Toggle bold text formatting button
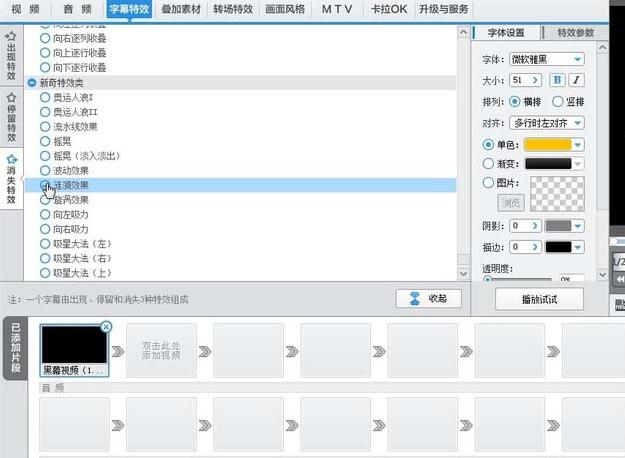 558,80
